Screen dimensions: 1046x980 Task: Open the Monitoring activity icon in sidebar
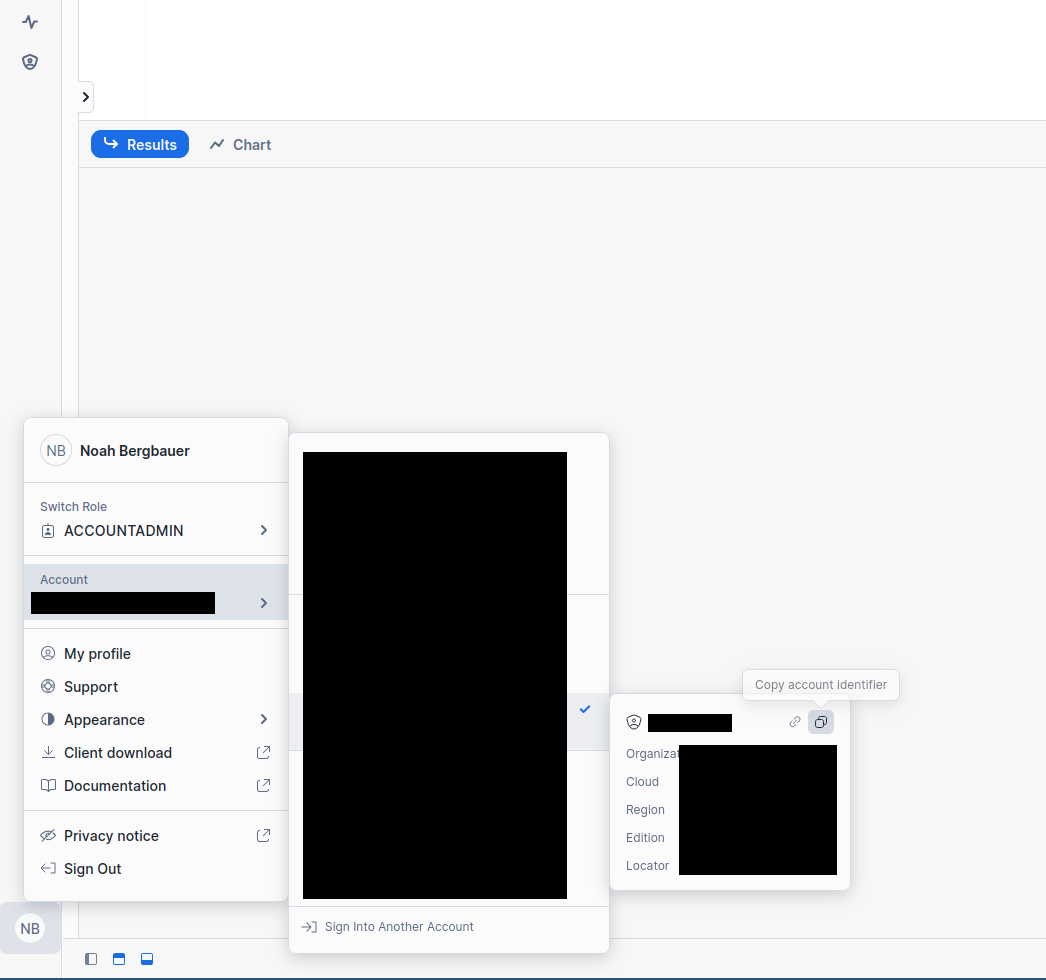tap(30, 22)
